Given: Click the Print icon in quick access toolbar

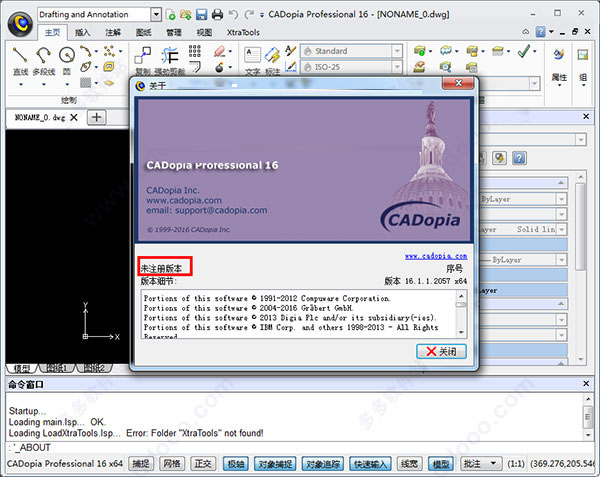Looking at the screenshot, I should pyautogui.click(x=217, y=15).
